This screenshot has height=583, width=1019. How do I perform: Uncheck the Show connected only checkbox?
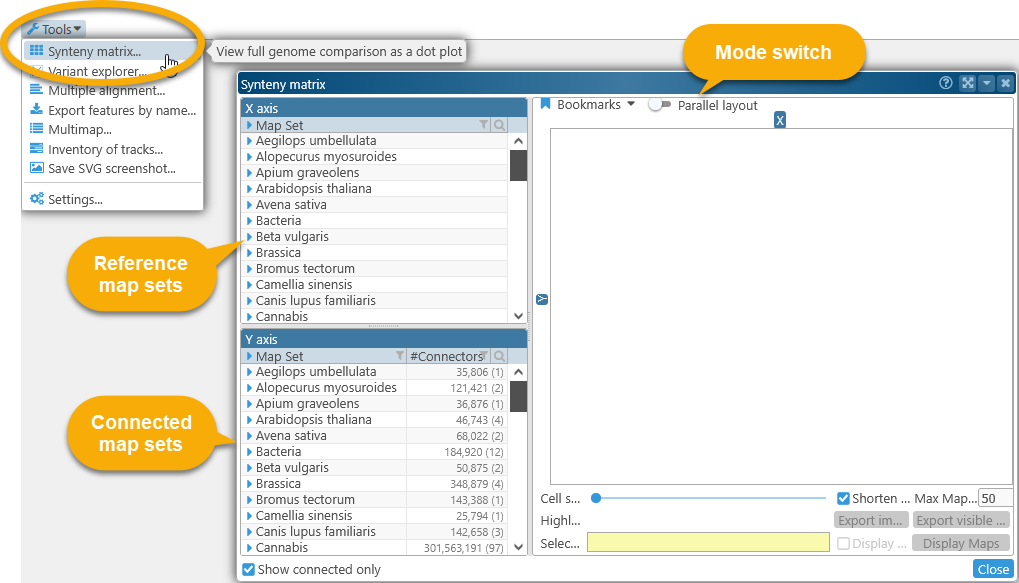[x=249, y=570]
